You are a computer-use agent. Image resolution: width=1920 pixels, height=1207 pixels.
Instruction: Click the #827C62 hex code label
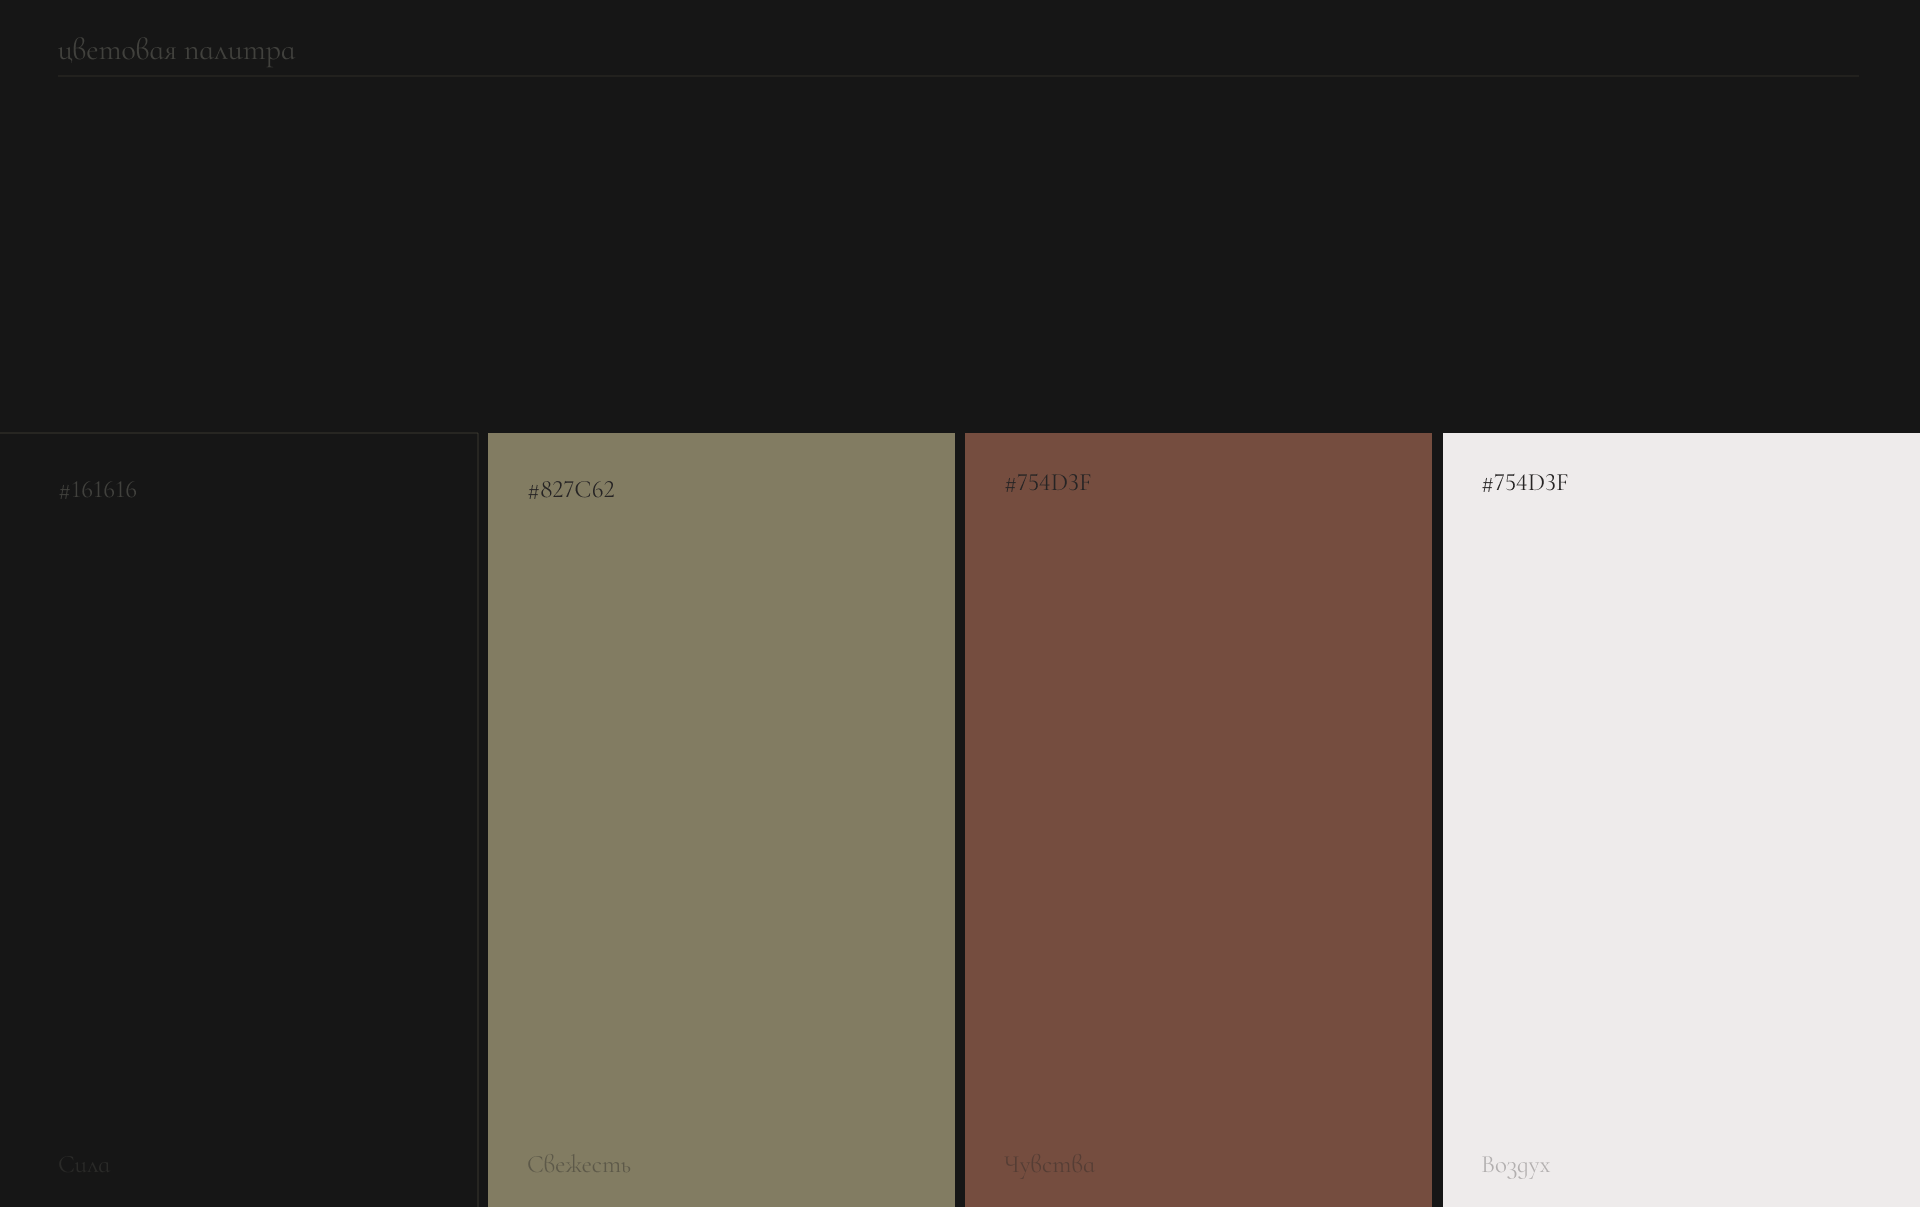tap(571, 490)
